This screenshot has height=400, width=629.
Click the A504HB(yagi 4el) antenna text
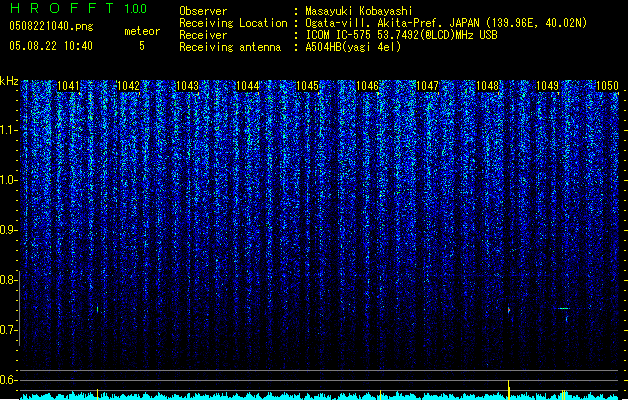(x=353, y=47)
